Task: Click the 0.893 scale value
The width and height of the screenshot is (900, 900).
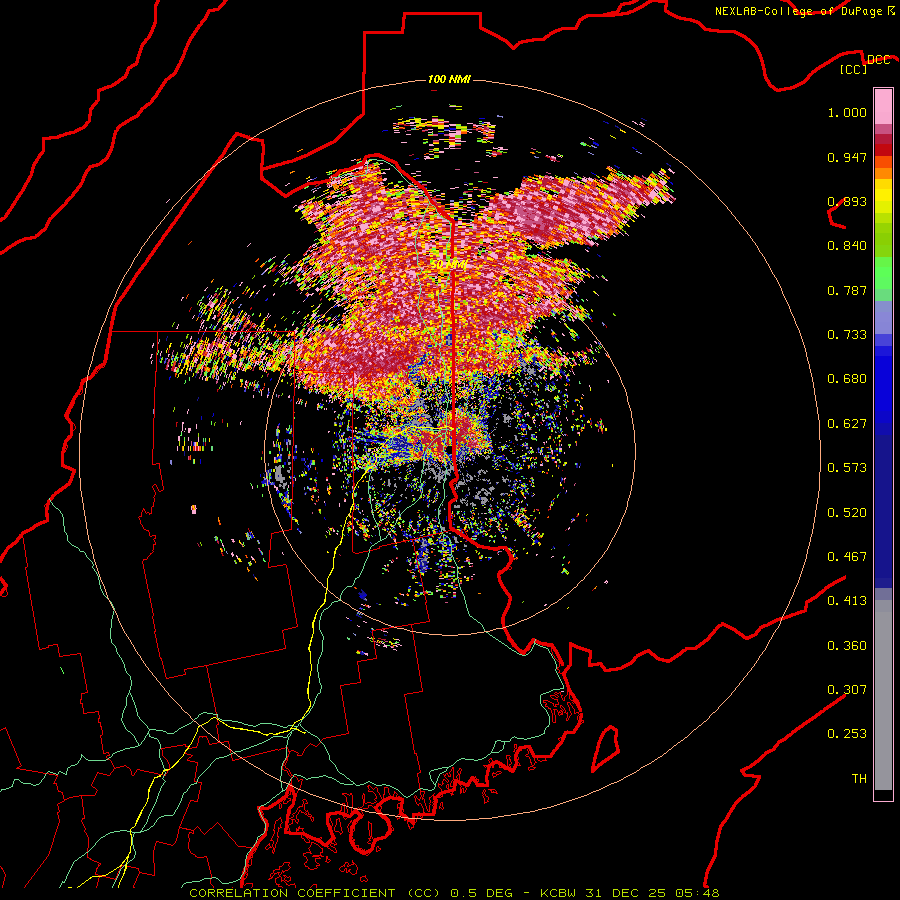Action: (847, 201)
